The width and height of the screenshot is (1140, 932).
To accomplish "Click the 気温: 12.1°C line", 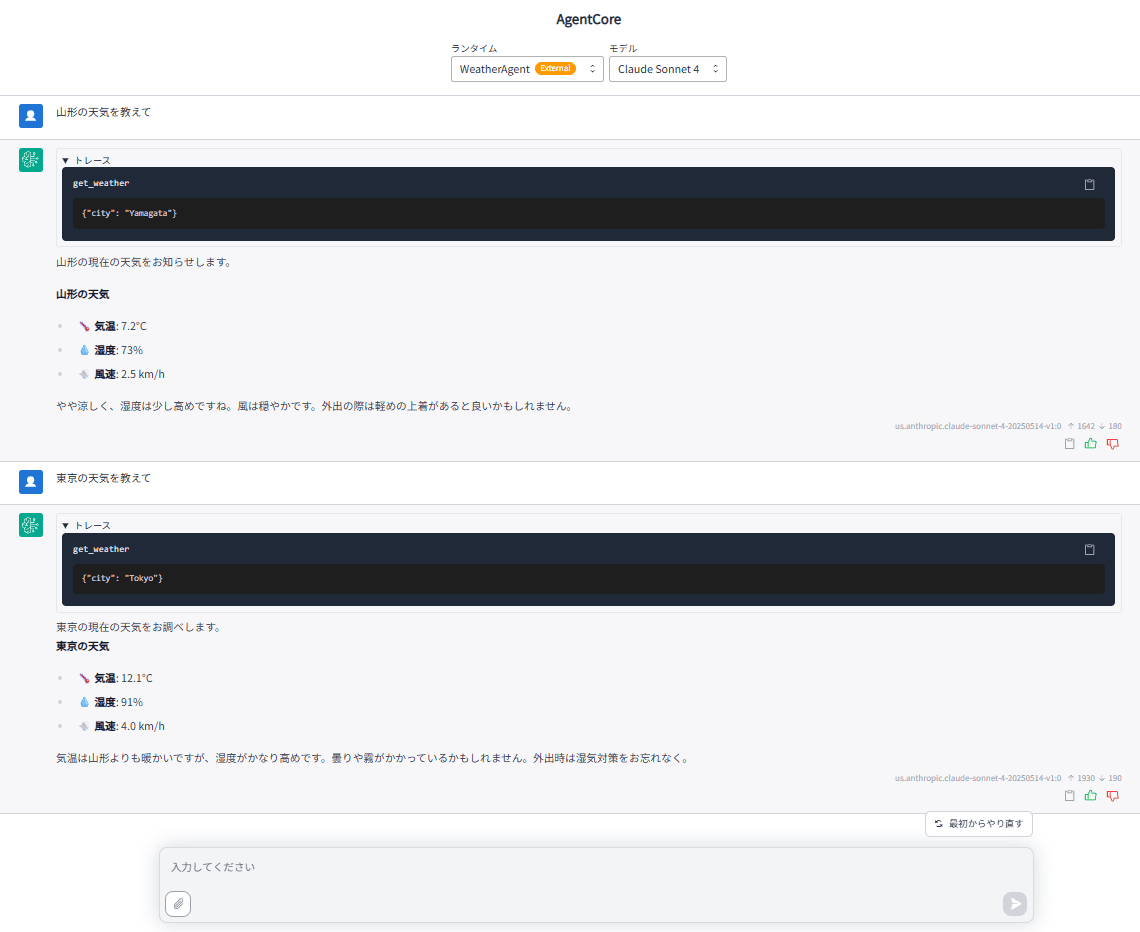I will pyautogui.click(x=116, y=678).
